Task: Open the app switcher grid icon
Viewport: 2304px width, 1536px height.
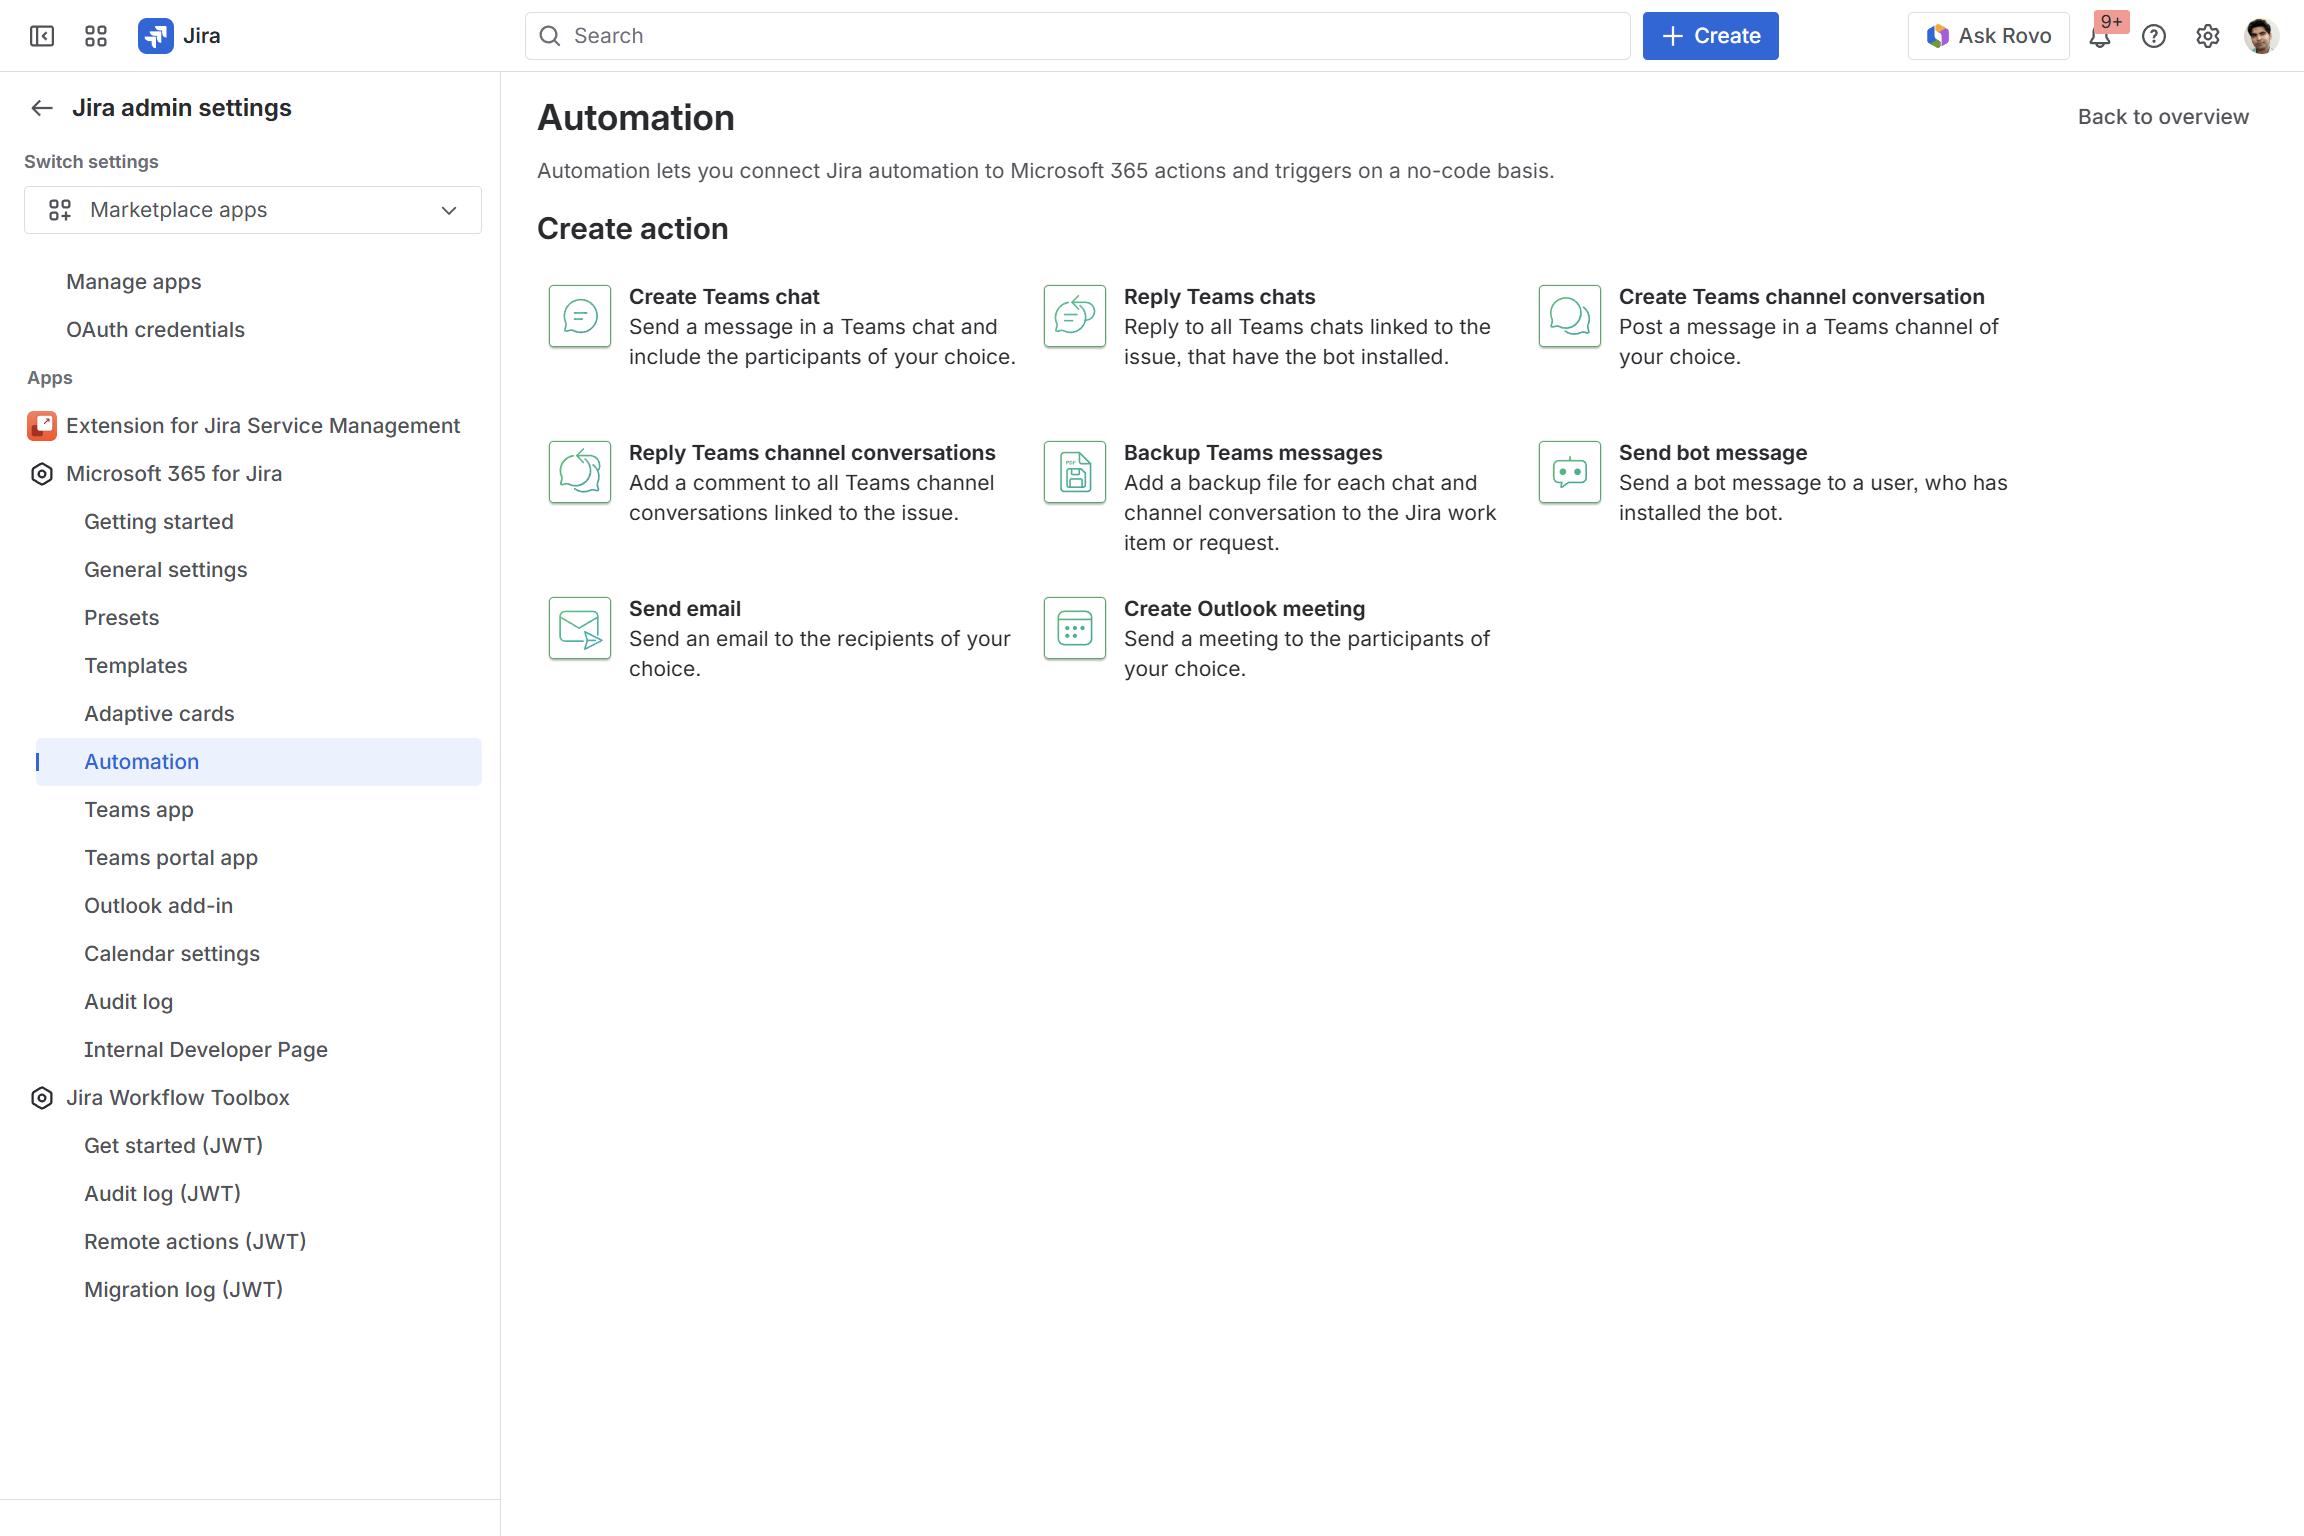Action: [96, 36]
